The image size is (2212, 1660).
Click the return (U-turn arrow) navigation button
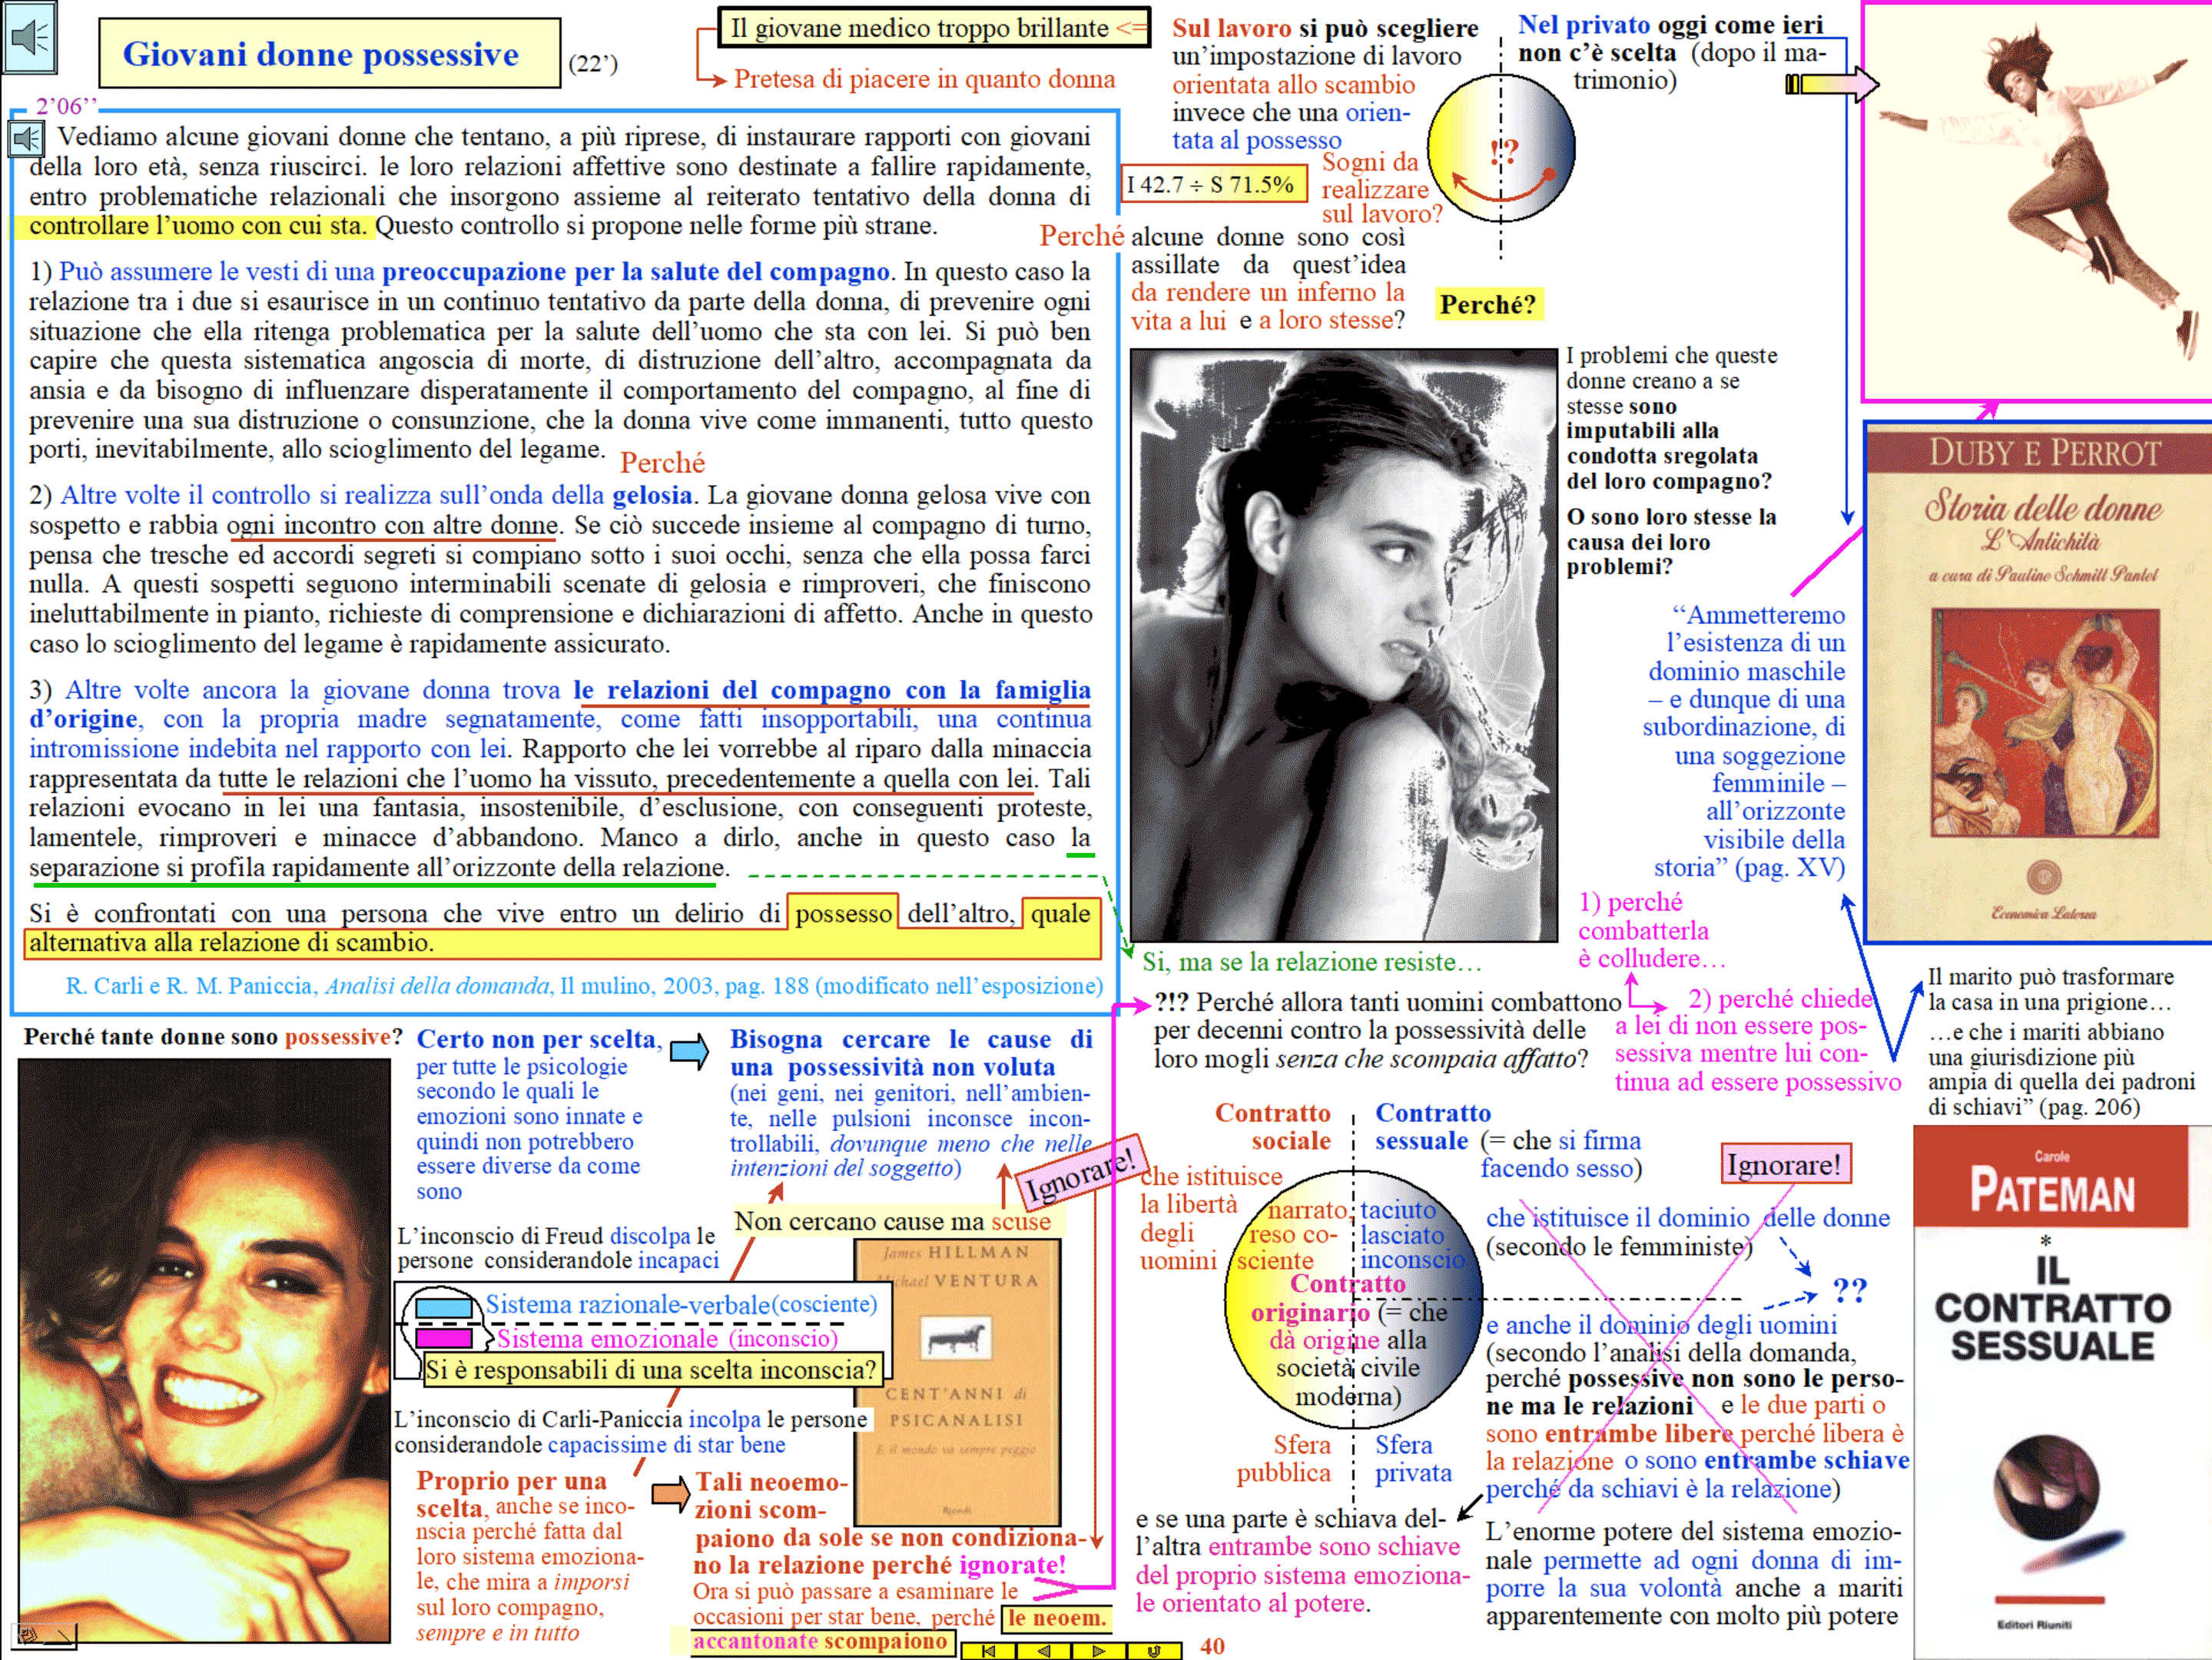[1155, 1651]
